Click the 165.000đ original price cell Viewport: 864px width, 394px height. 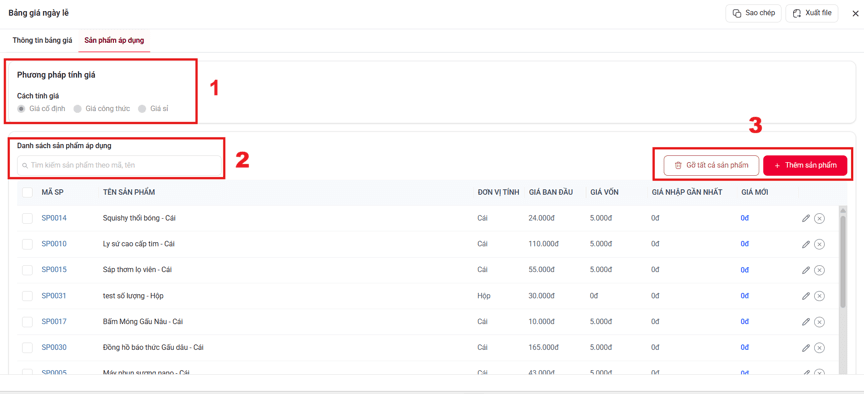coord(544,348)
